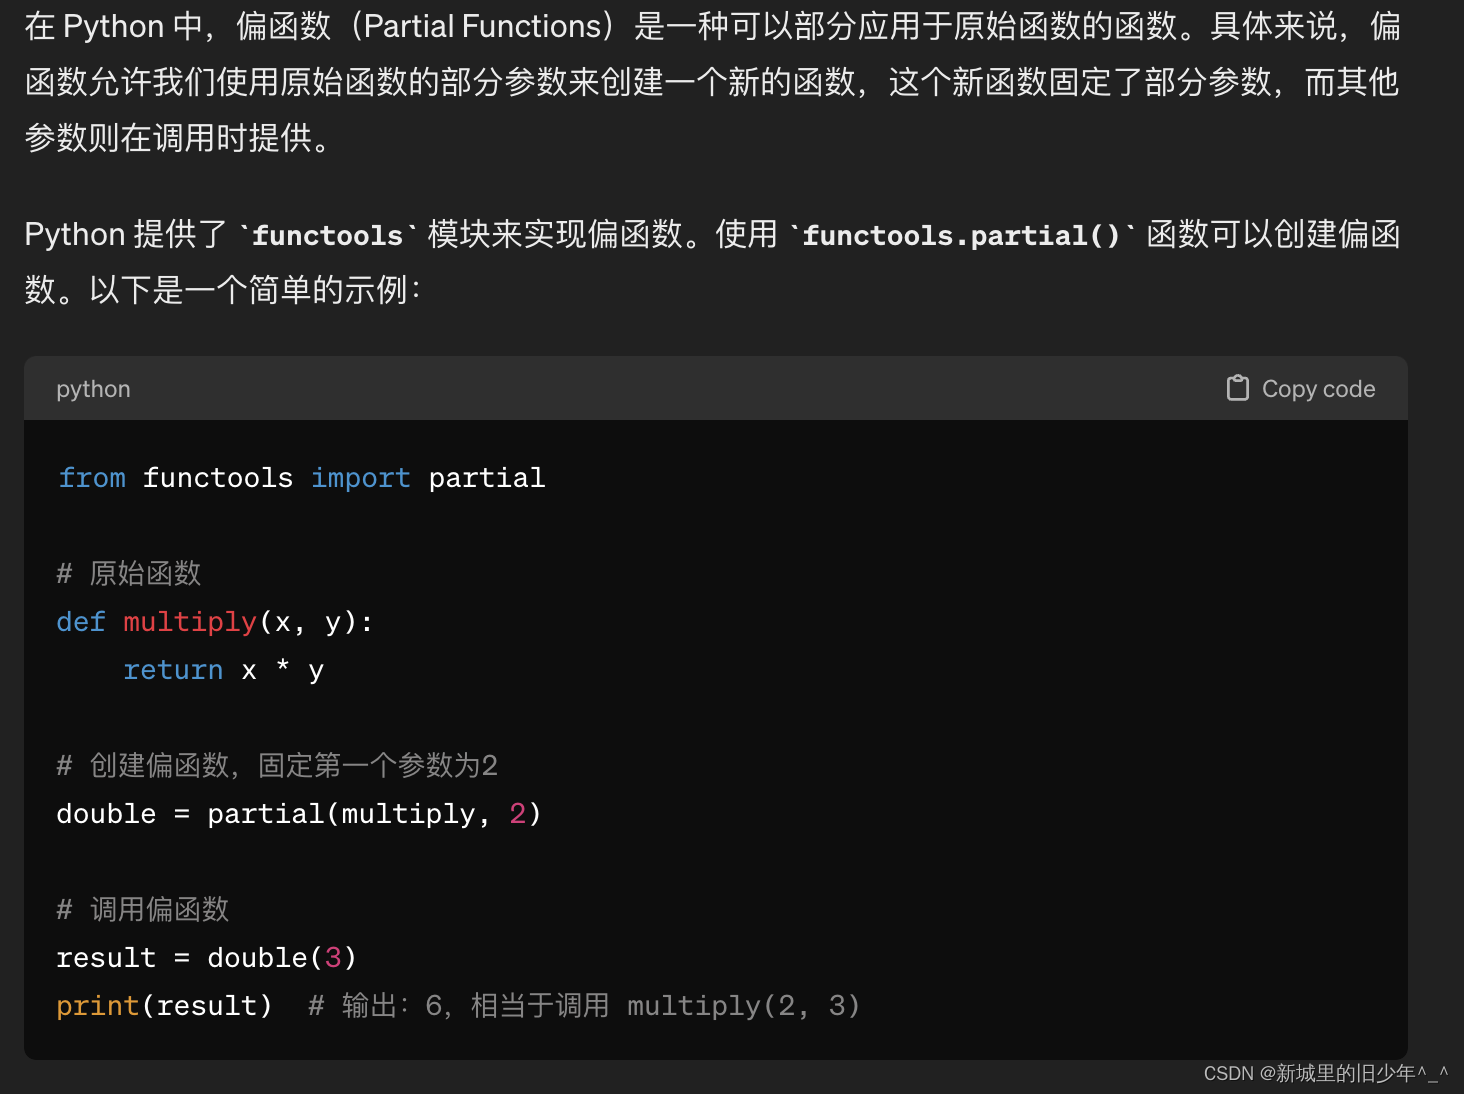Screen dimensions: 1464x1094
Task: Click the text '参数则在调用时提供。'
Action: (x=181, y=138)
